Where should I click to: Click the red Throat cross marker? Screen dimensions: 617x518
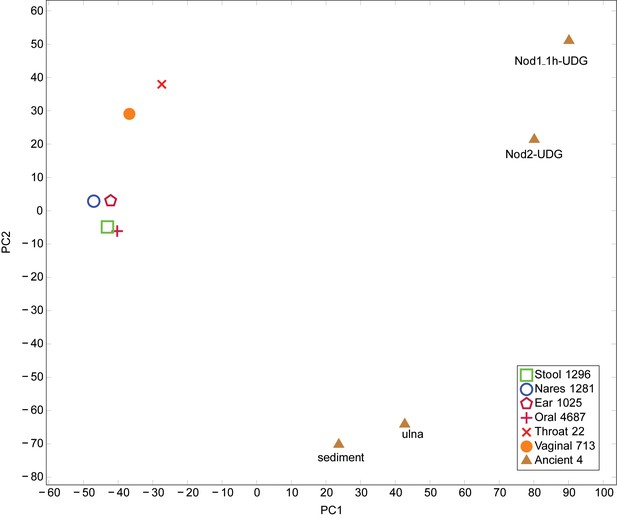coord(162,84)
